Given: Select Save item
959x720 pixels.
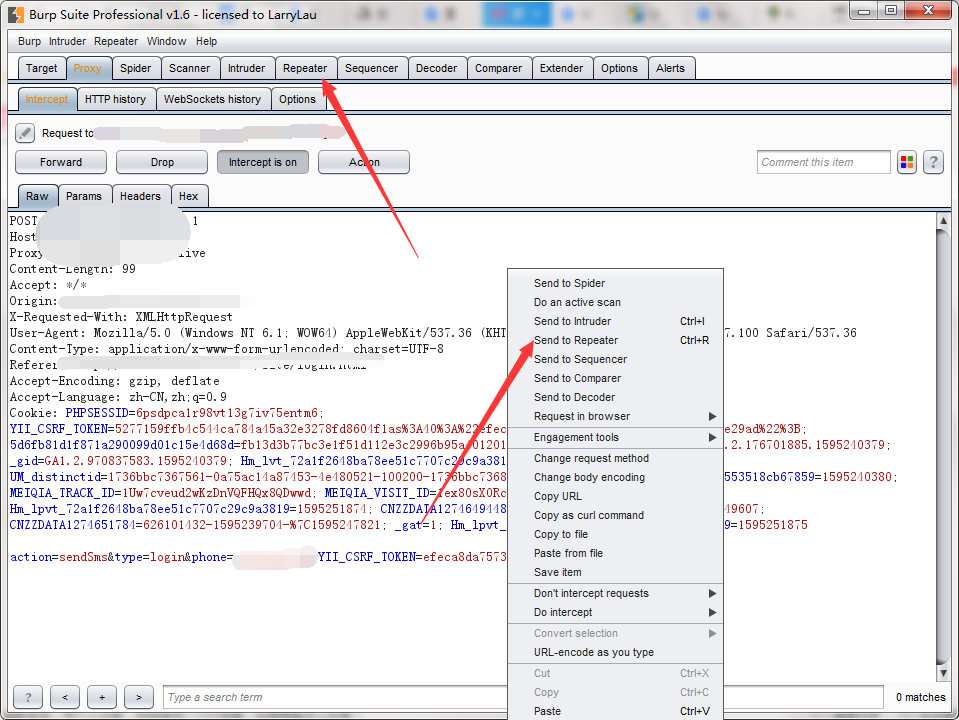Looking at the screenshot, I should pyautogui.click(x=615, y=572).
